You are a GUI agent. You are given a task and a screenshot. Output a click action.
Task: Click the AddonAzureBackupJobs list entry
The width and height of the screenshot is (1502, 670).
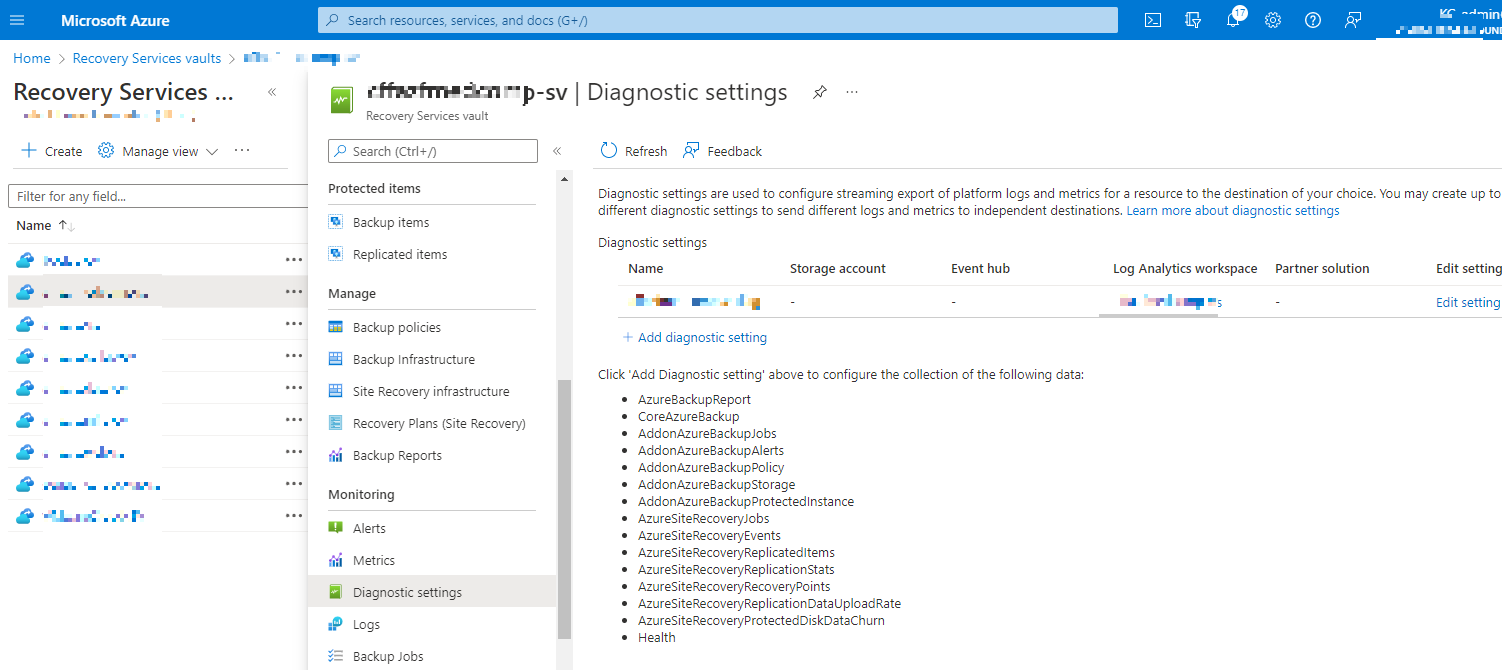click(x=707, y=433)
